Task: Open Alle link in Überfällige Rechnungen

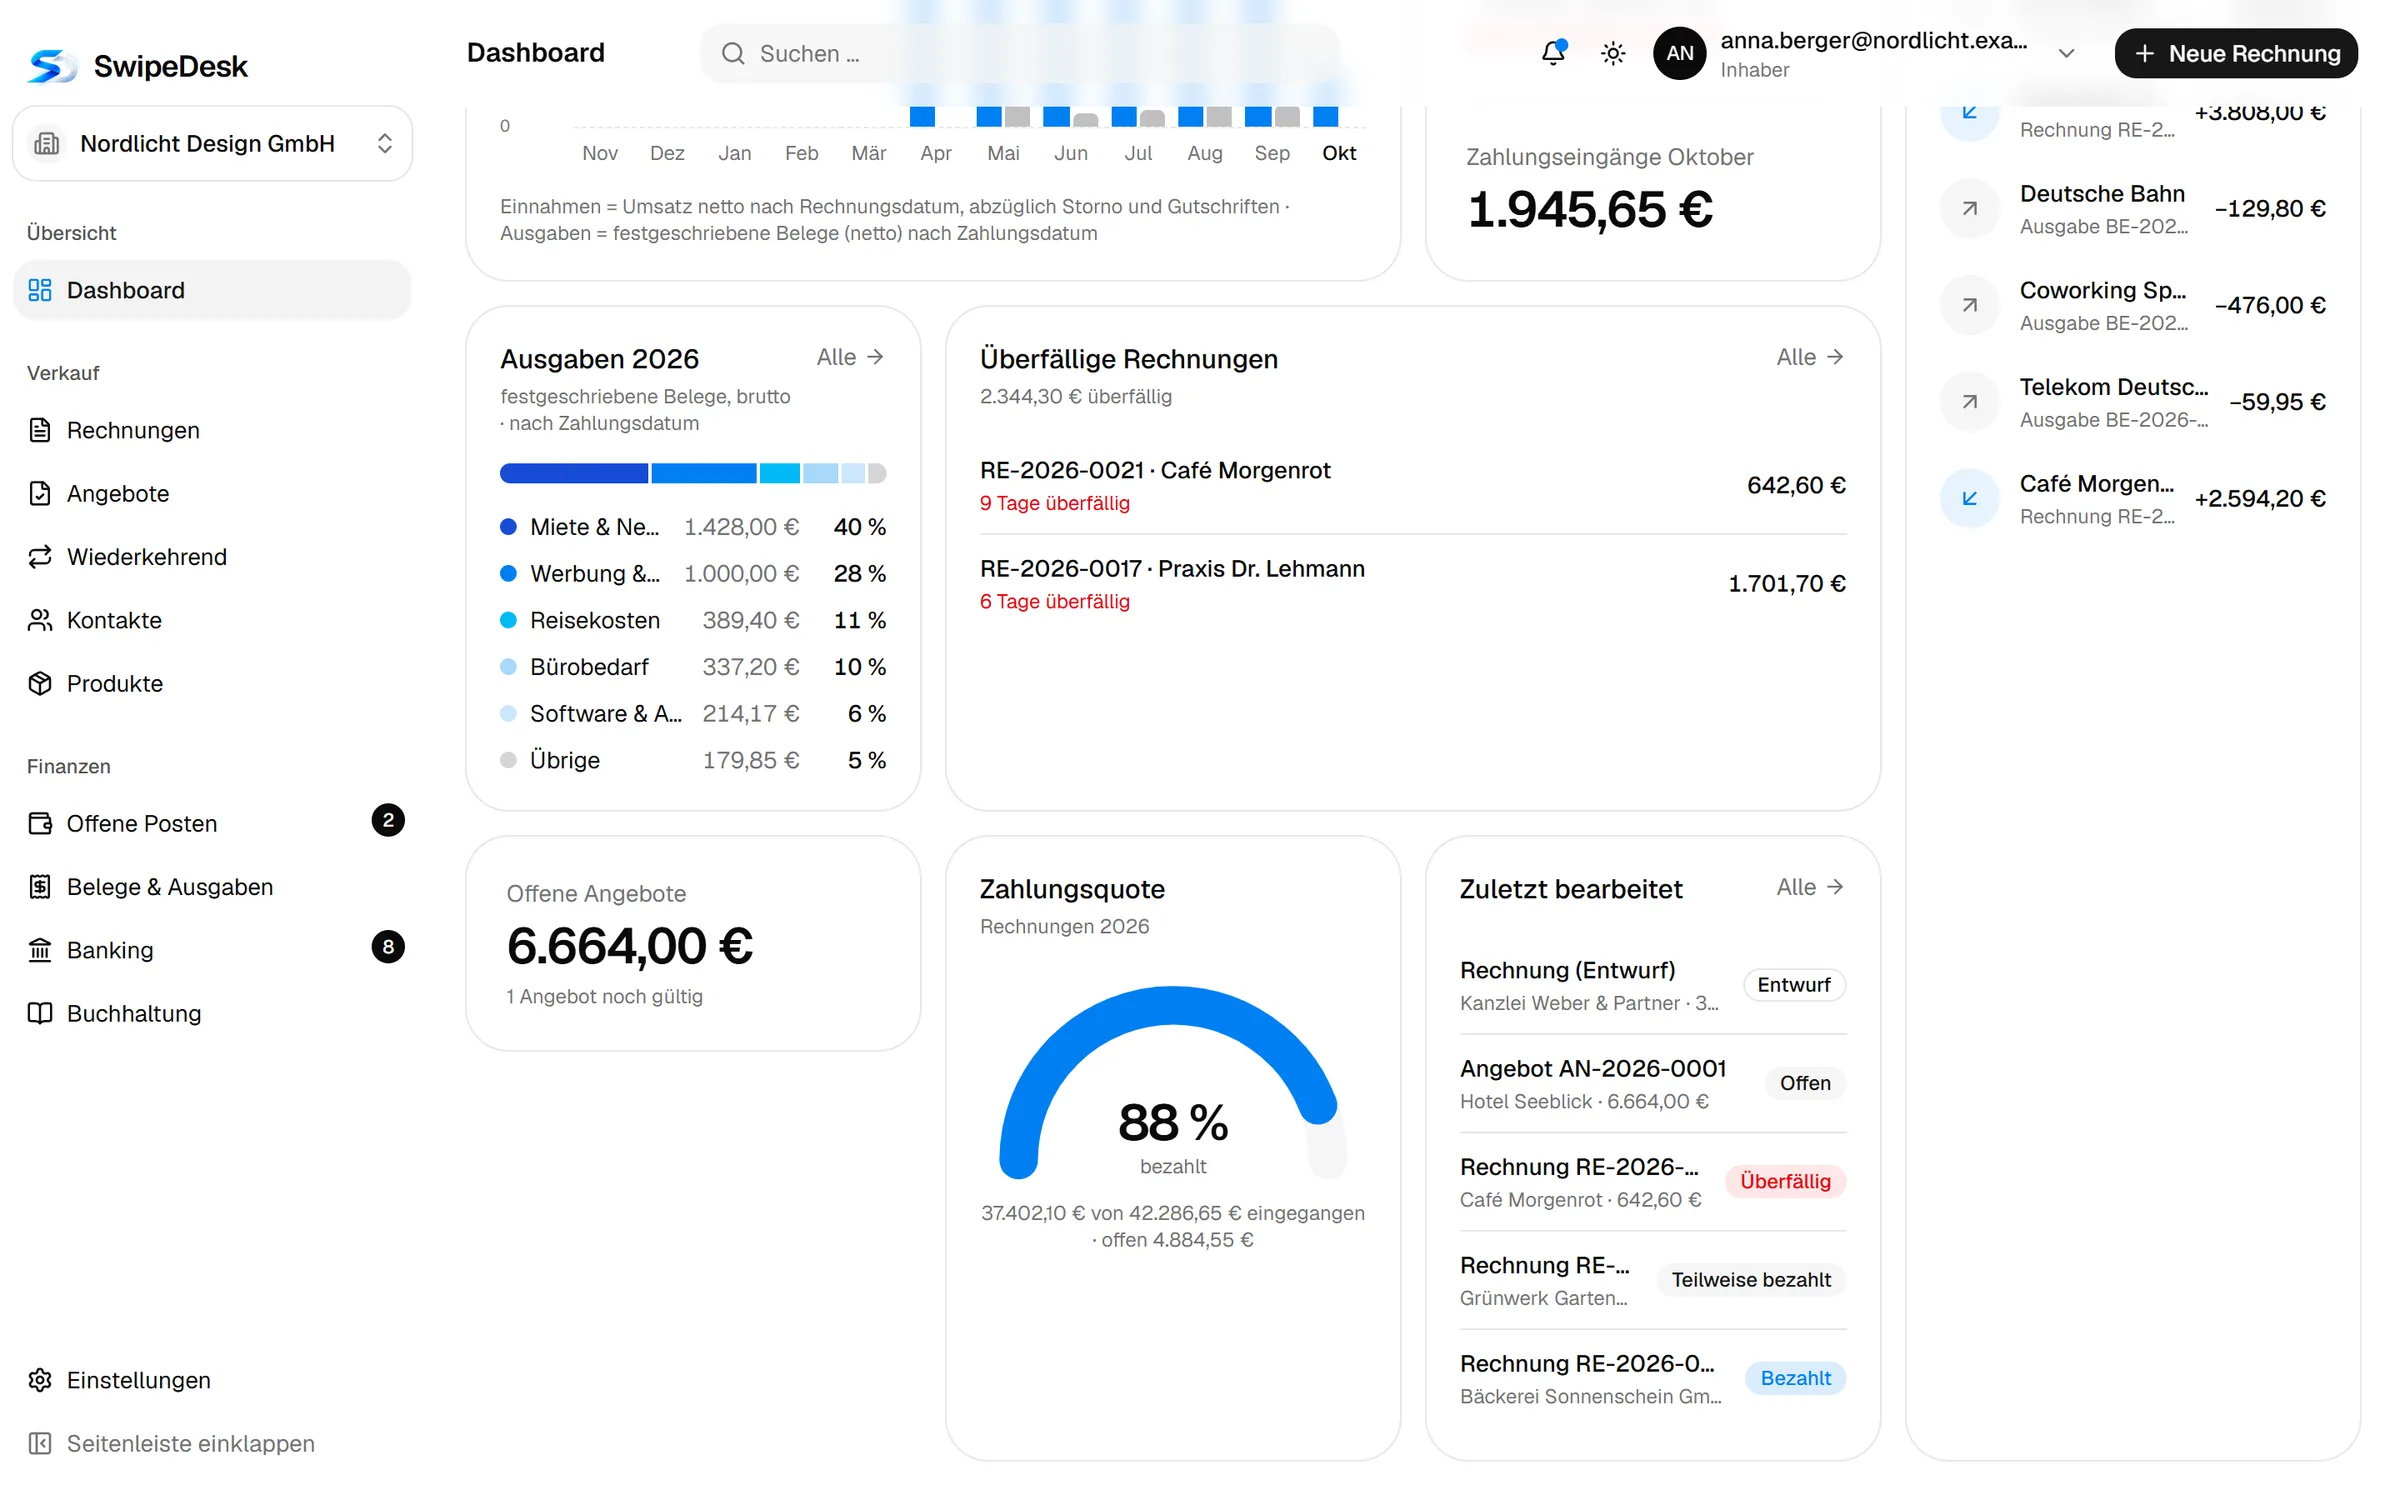Action: 1810,357
